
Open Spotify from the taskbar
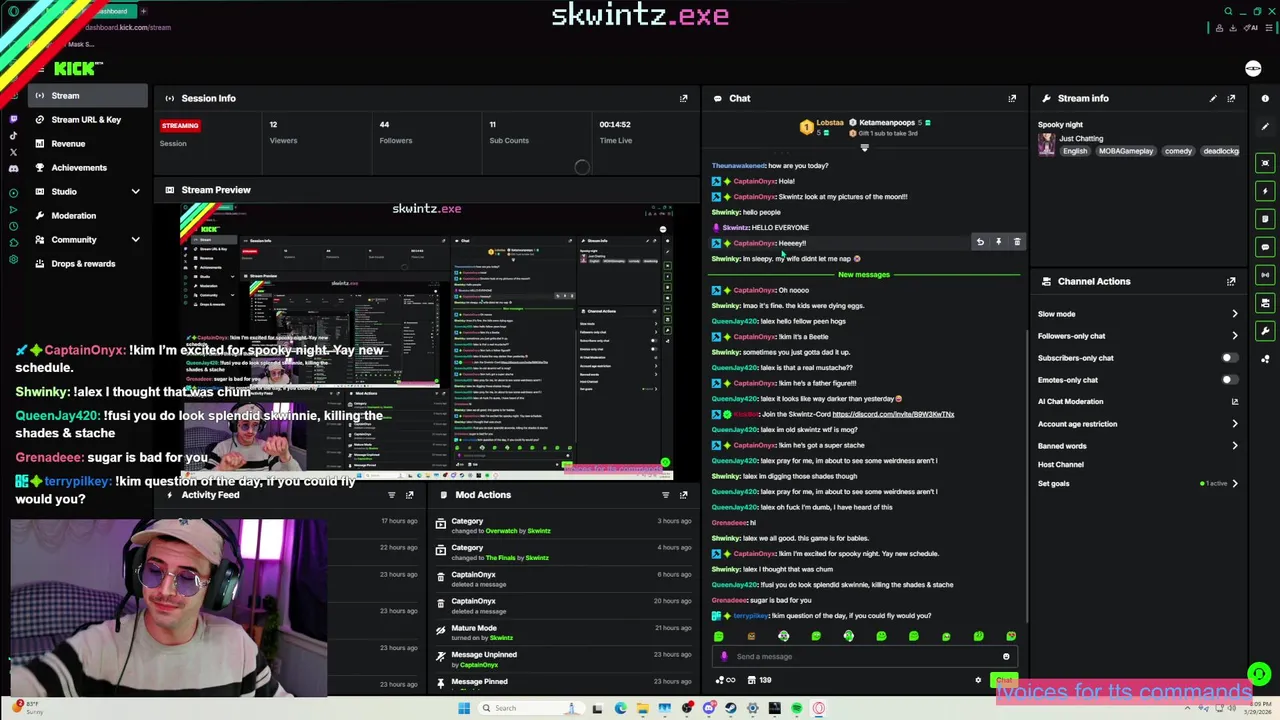click(x=796, y=708)
